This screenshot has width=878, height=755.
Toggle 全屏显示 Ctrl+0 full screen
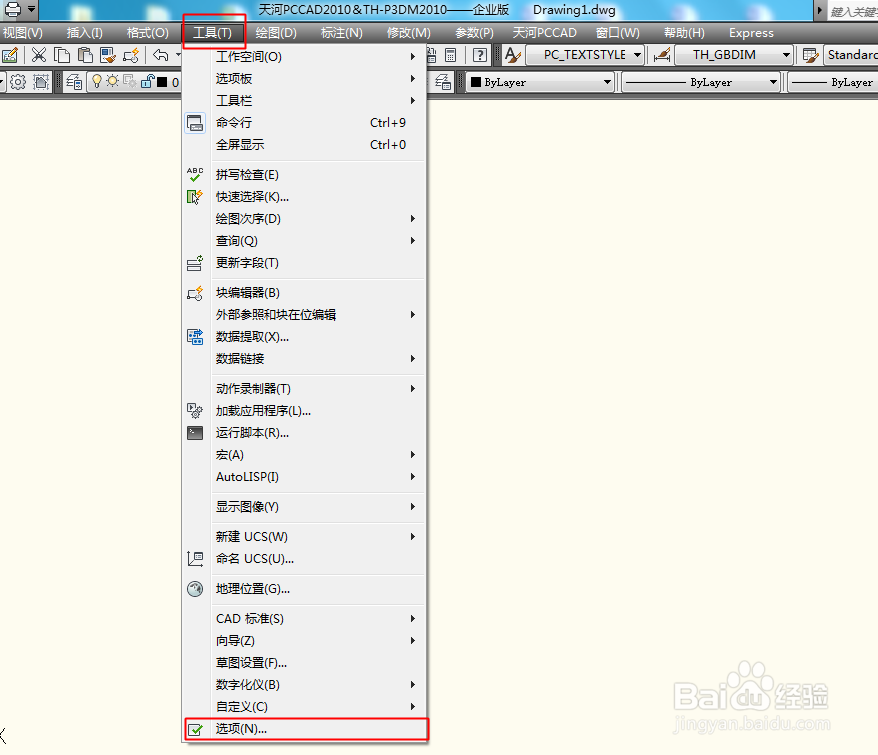[x=305, y=145]
